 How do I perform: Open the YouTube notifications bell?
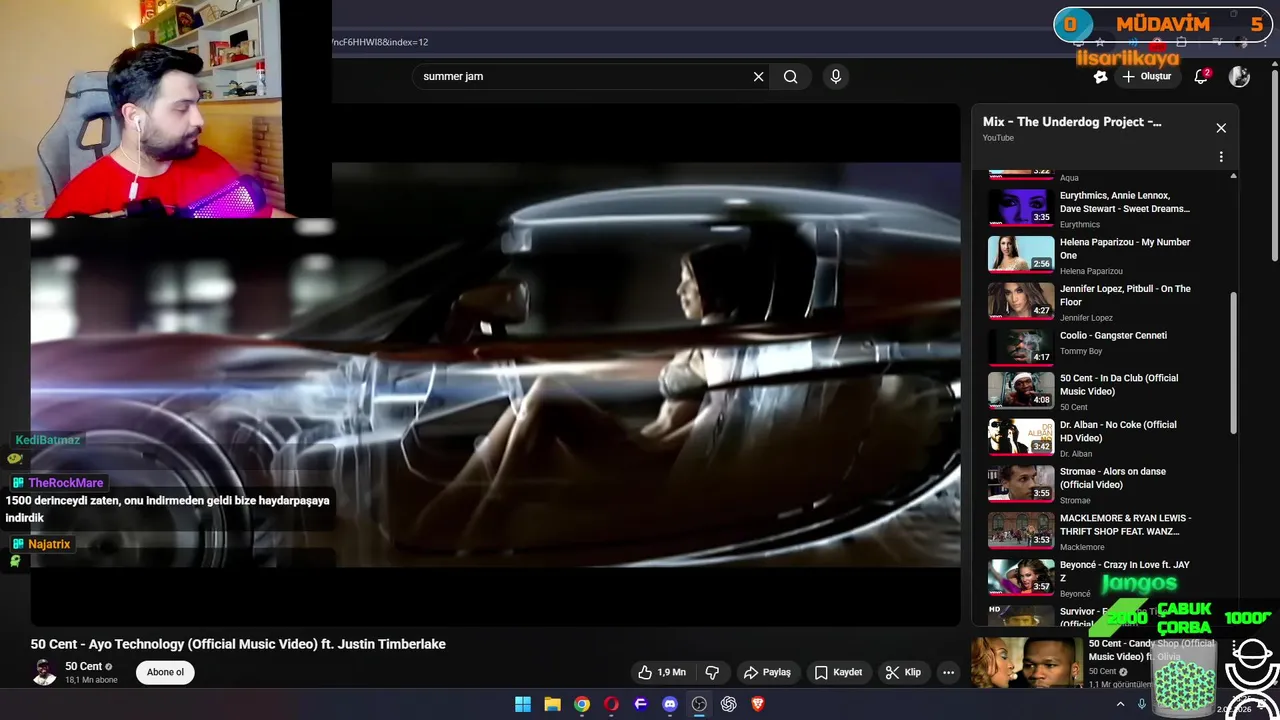(x=1202, y=77)
